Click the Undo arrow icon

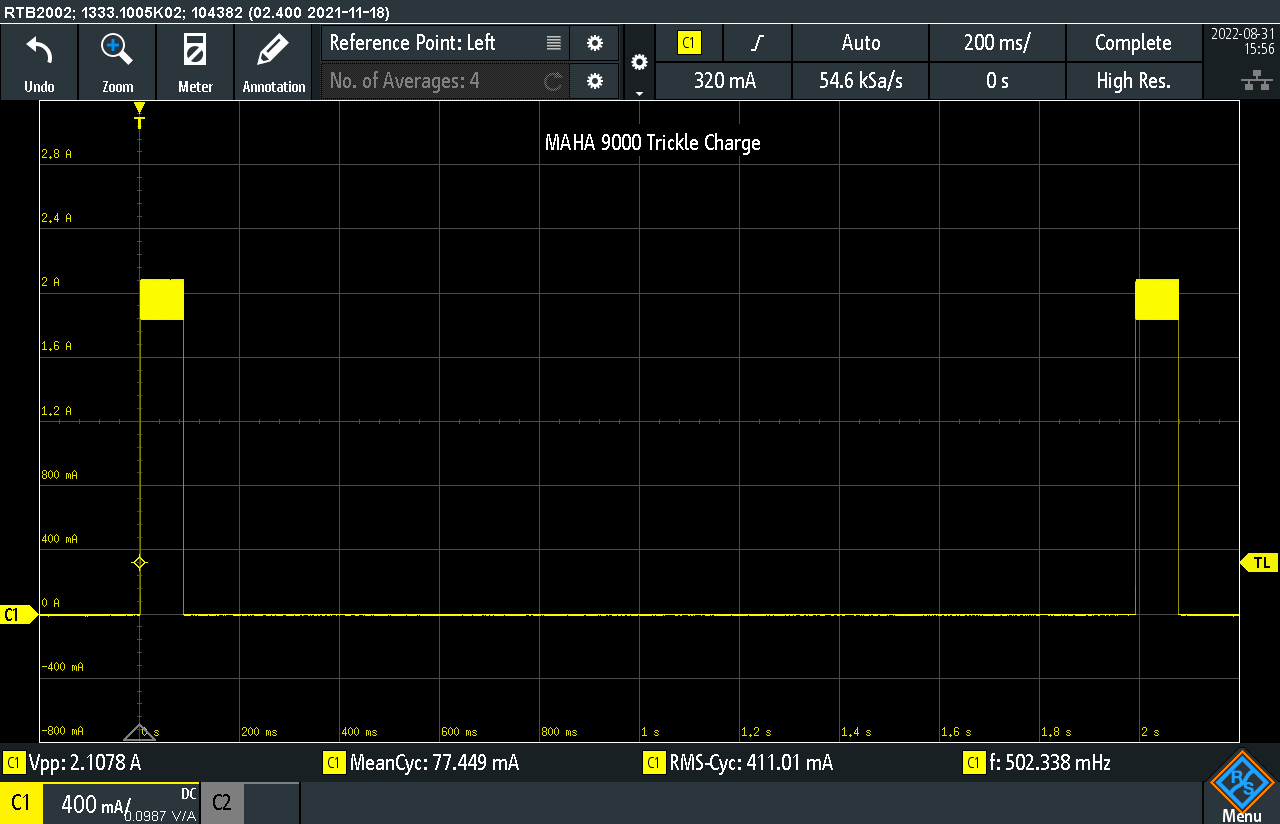coord(39,50)
